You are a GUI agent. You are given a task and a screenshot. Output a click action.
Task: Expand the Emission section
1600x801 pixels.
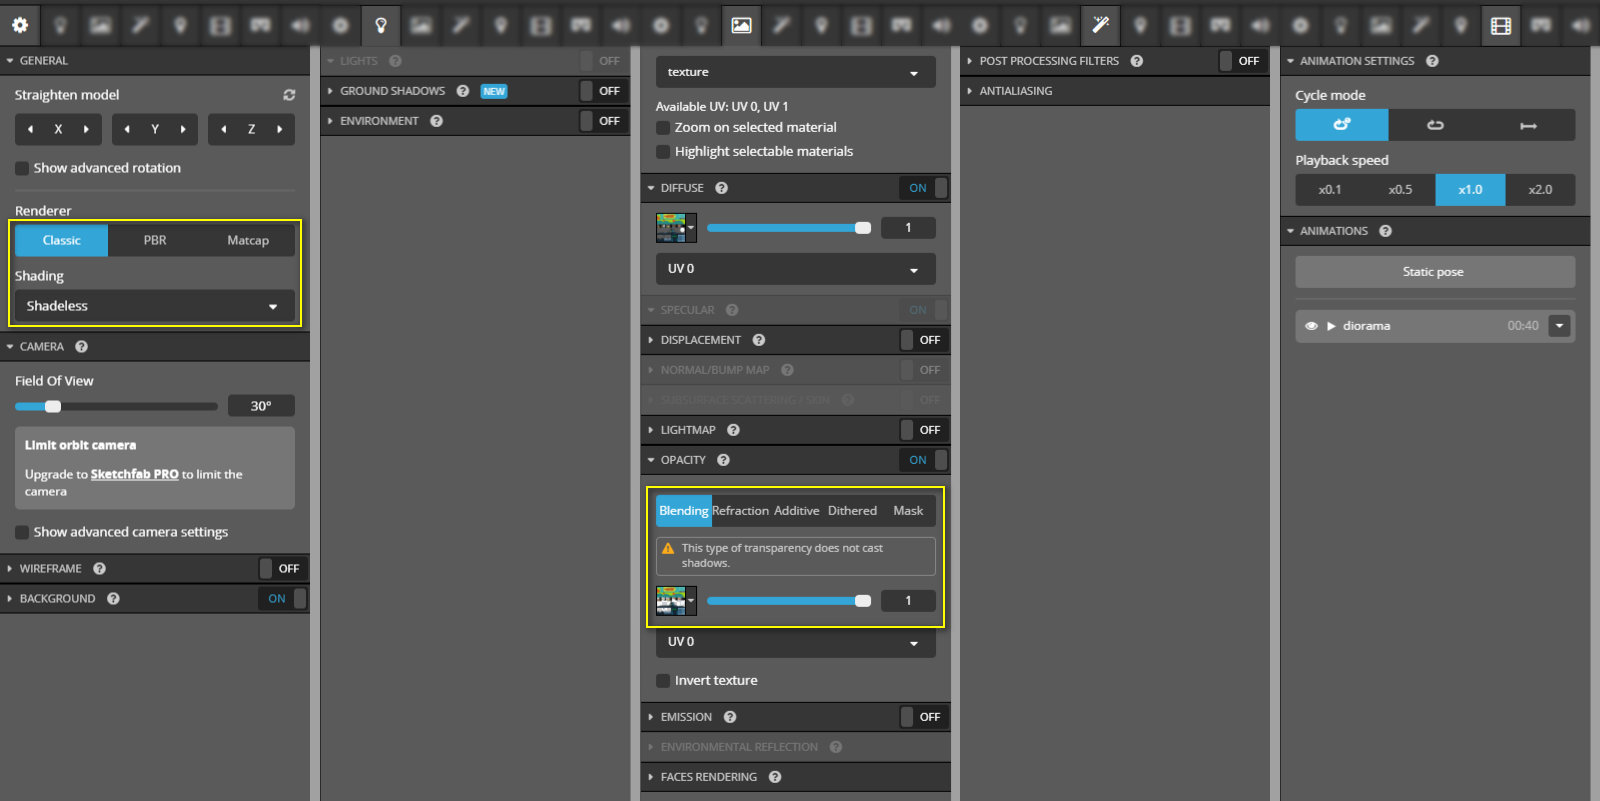pos(686,717)
